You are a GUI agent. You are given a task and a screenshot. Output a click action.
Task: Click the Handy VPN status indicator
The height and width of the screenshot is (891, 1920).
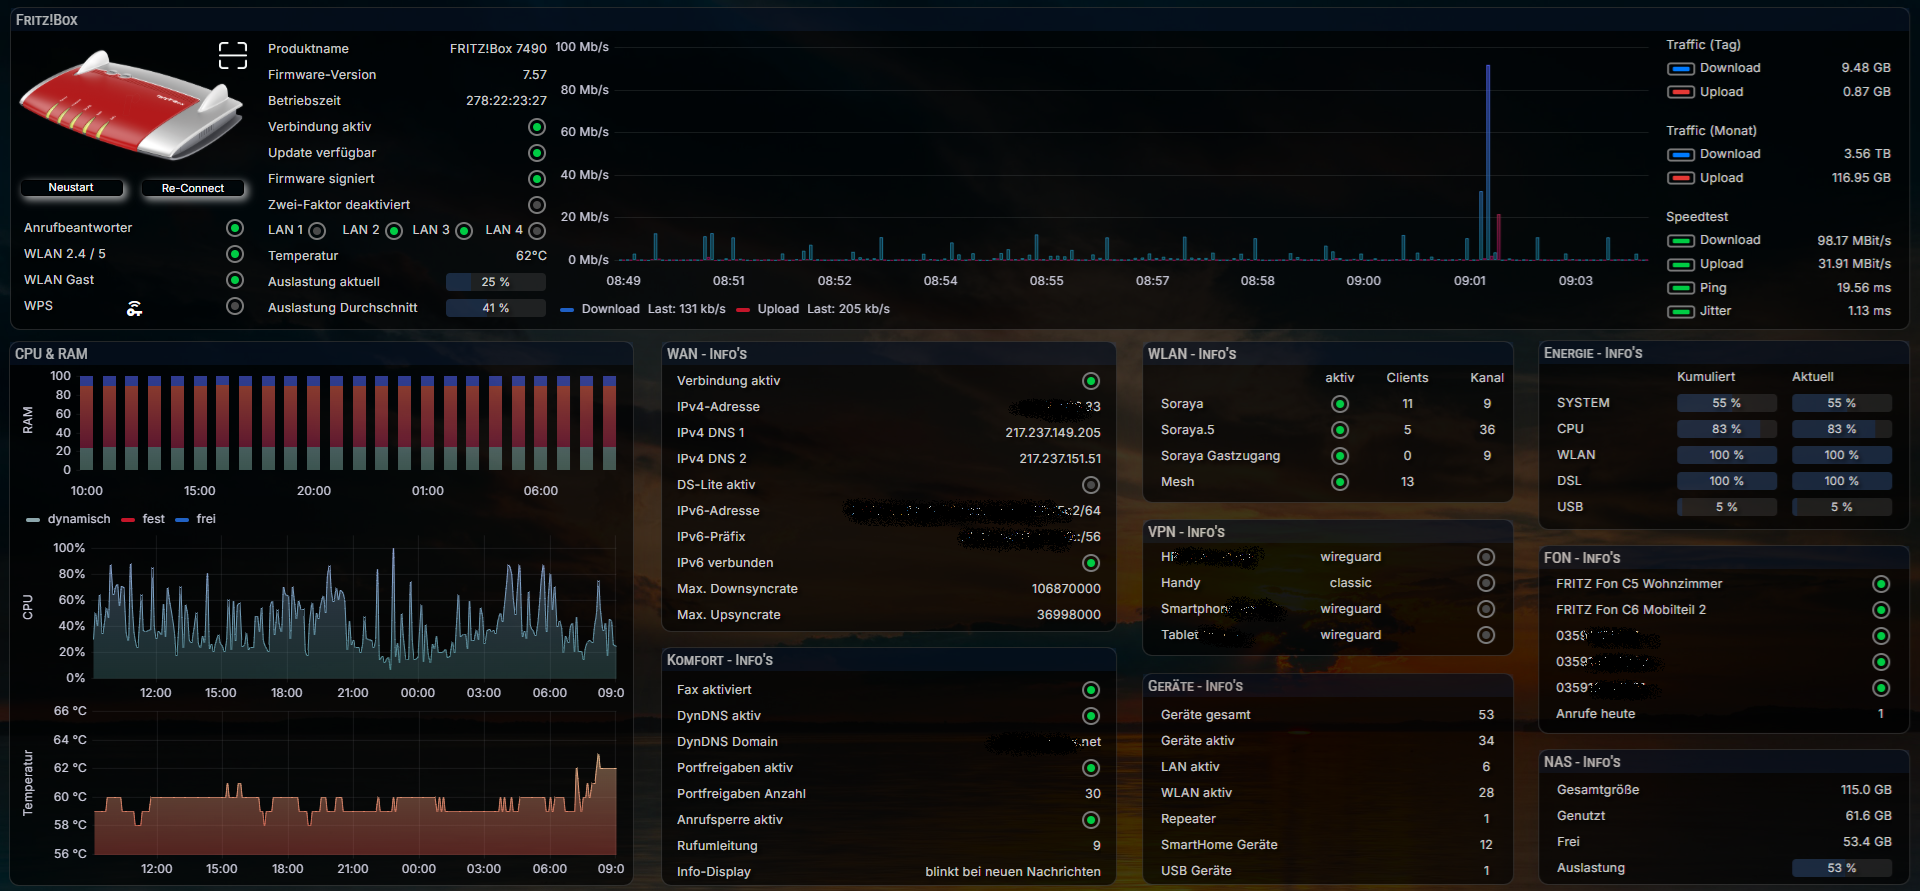pos(1486,583)
